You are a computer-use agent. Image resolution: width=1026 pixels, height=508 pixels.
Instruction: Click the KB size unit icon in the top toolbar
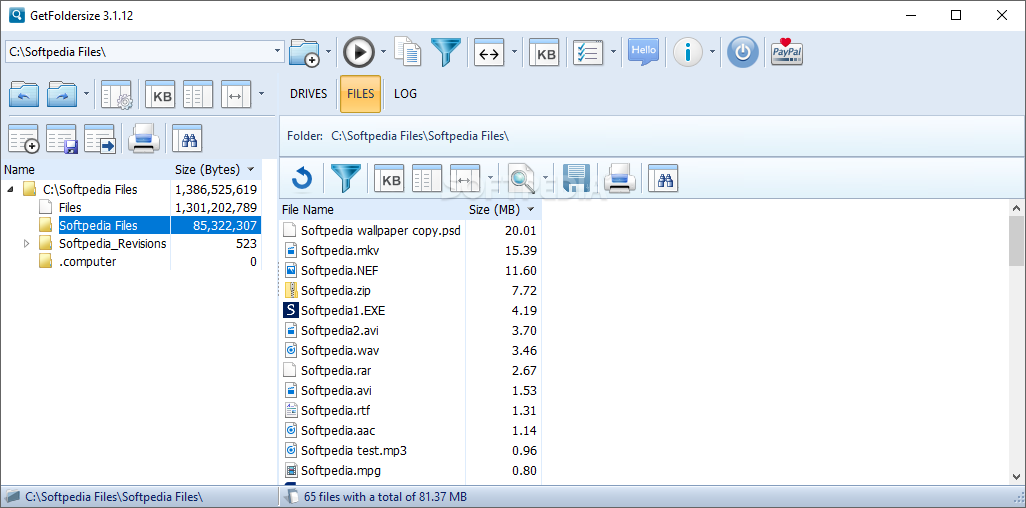pyautogui.click(x=546, y=53)
